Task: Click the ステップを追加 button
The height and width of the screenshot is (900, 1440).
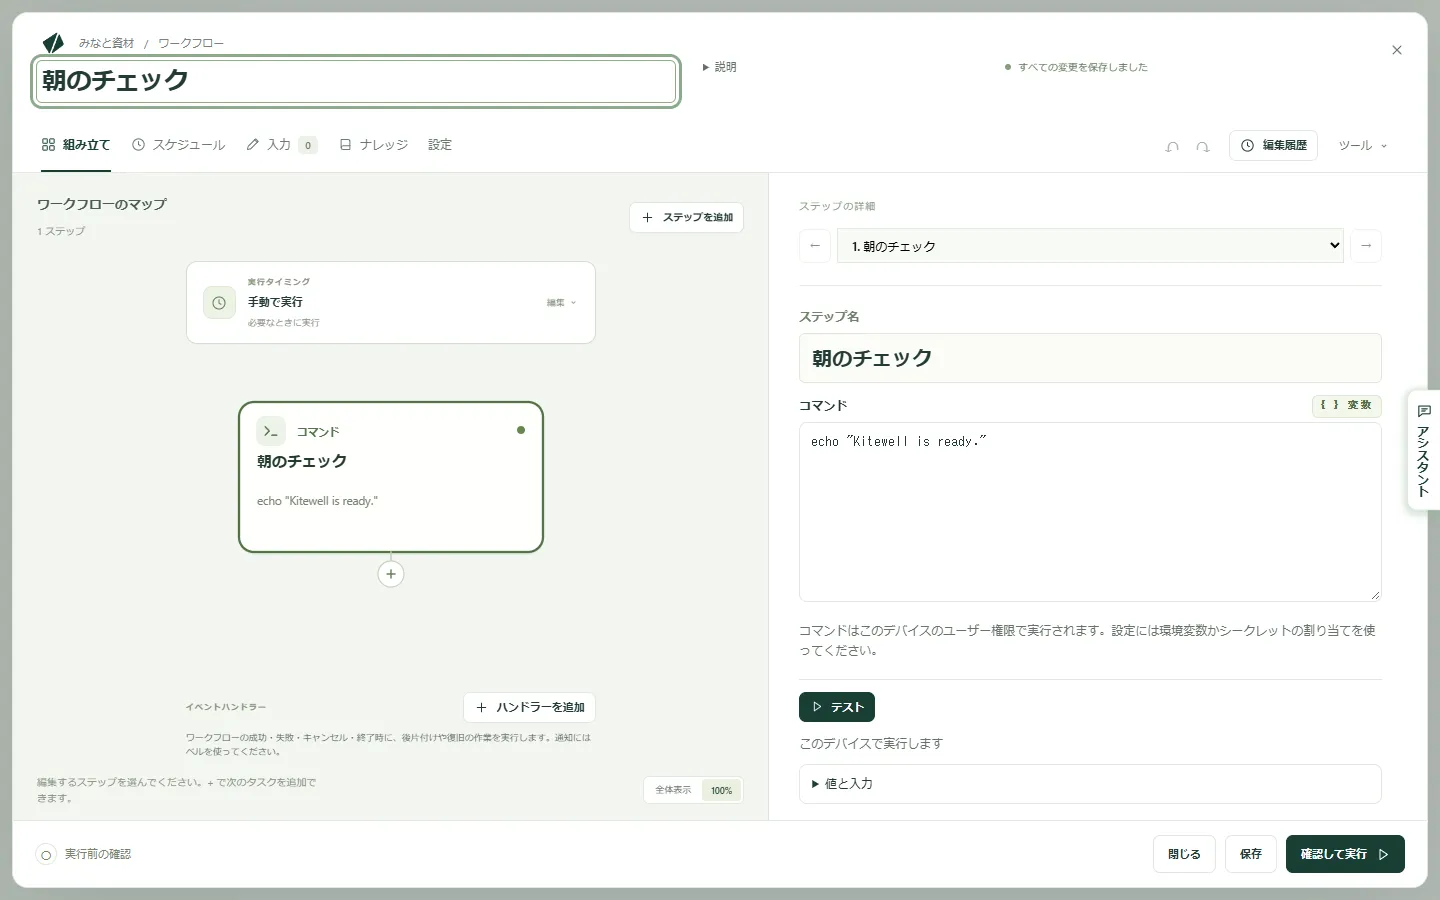Action: click(686, 218)
